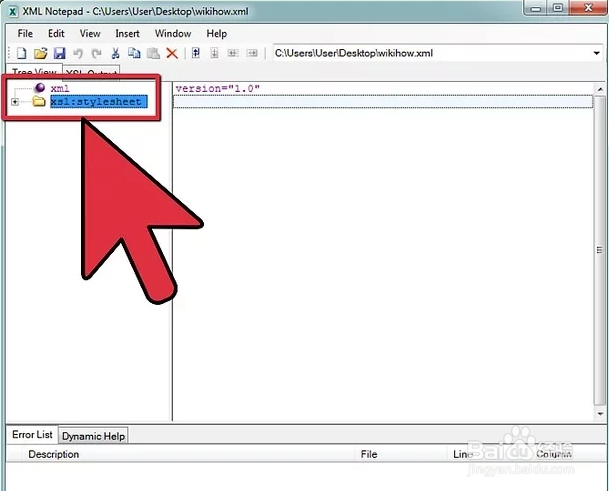The width and height of the screenshot is (609, 491).
Task: Open the Edit menu
Action: coord(56,34)
